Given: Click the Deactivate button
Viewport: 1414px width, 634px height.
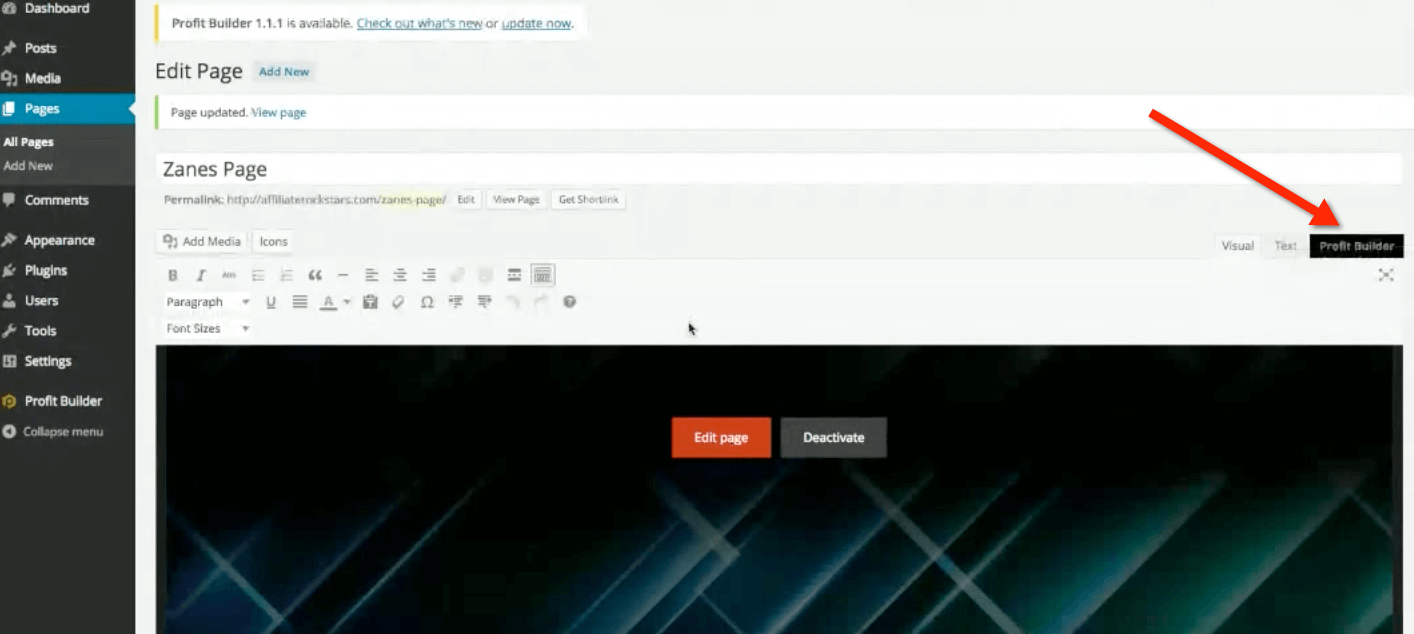Looking at the screenshot, I should [833, 437].
